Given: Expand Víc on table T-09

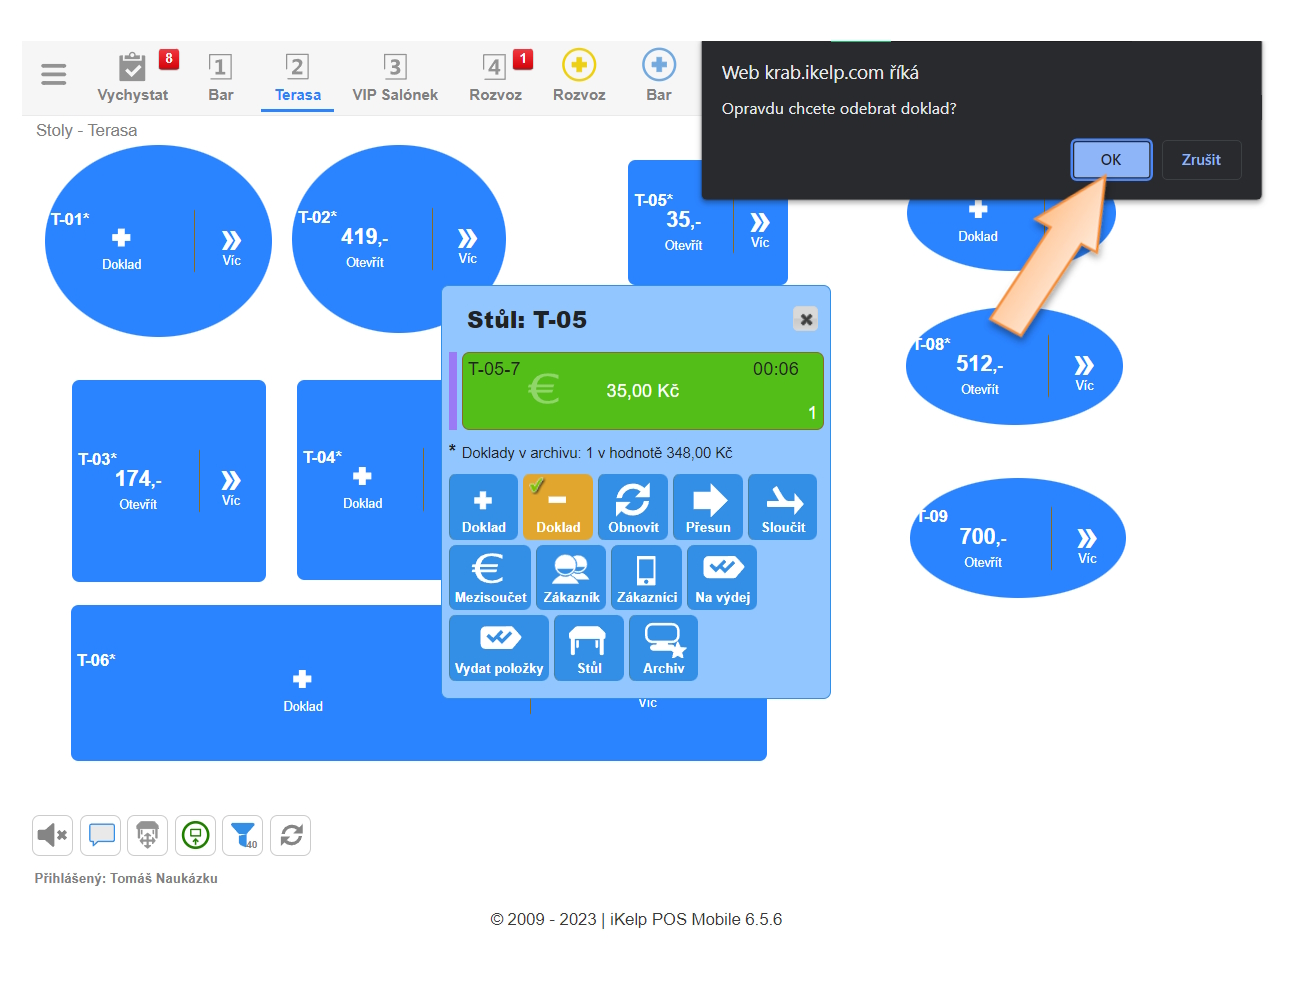Looking at the screenshot, I should click(x=1087, y=544).
